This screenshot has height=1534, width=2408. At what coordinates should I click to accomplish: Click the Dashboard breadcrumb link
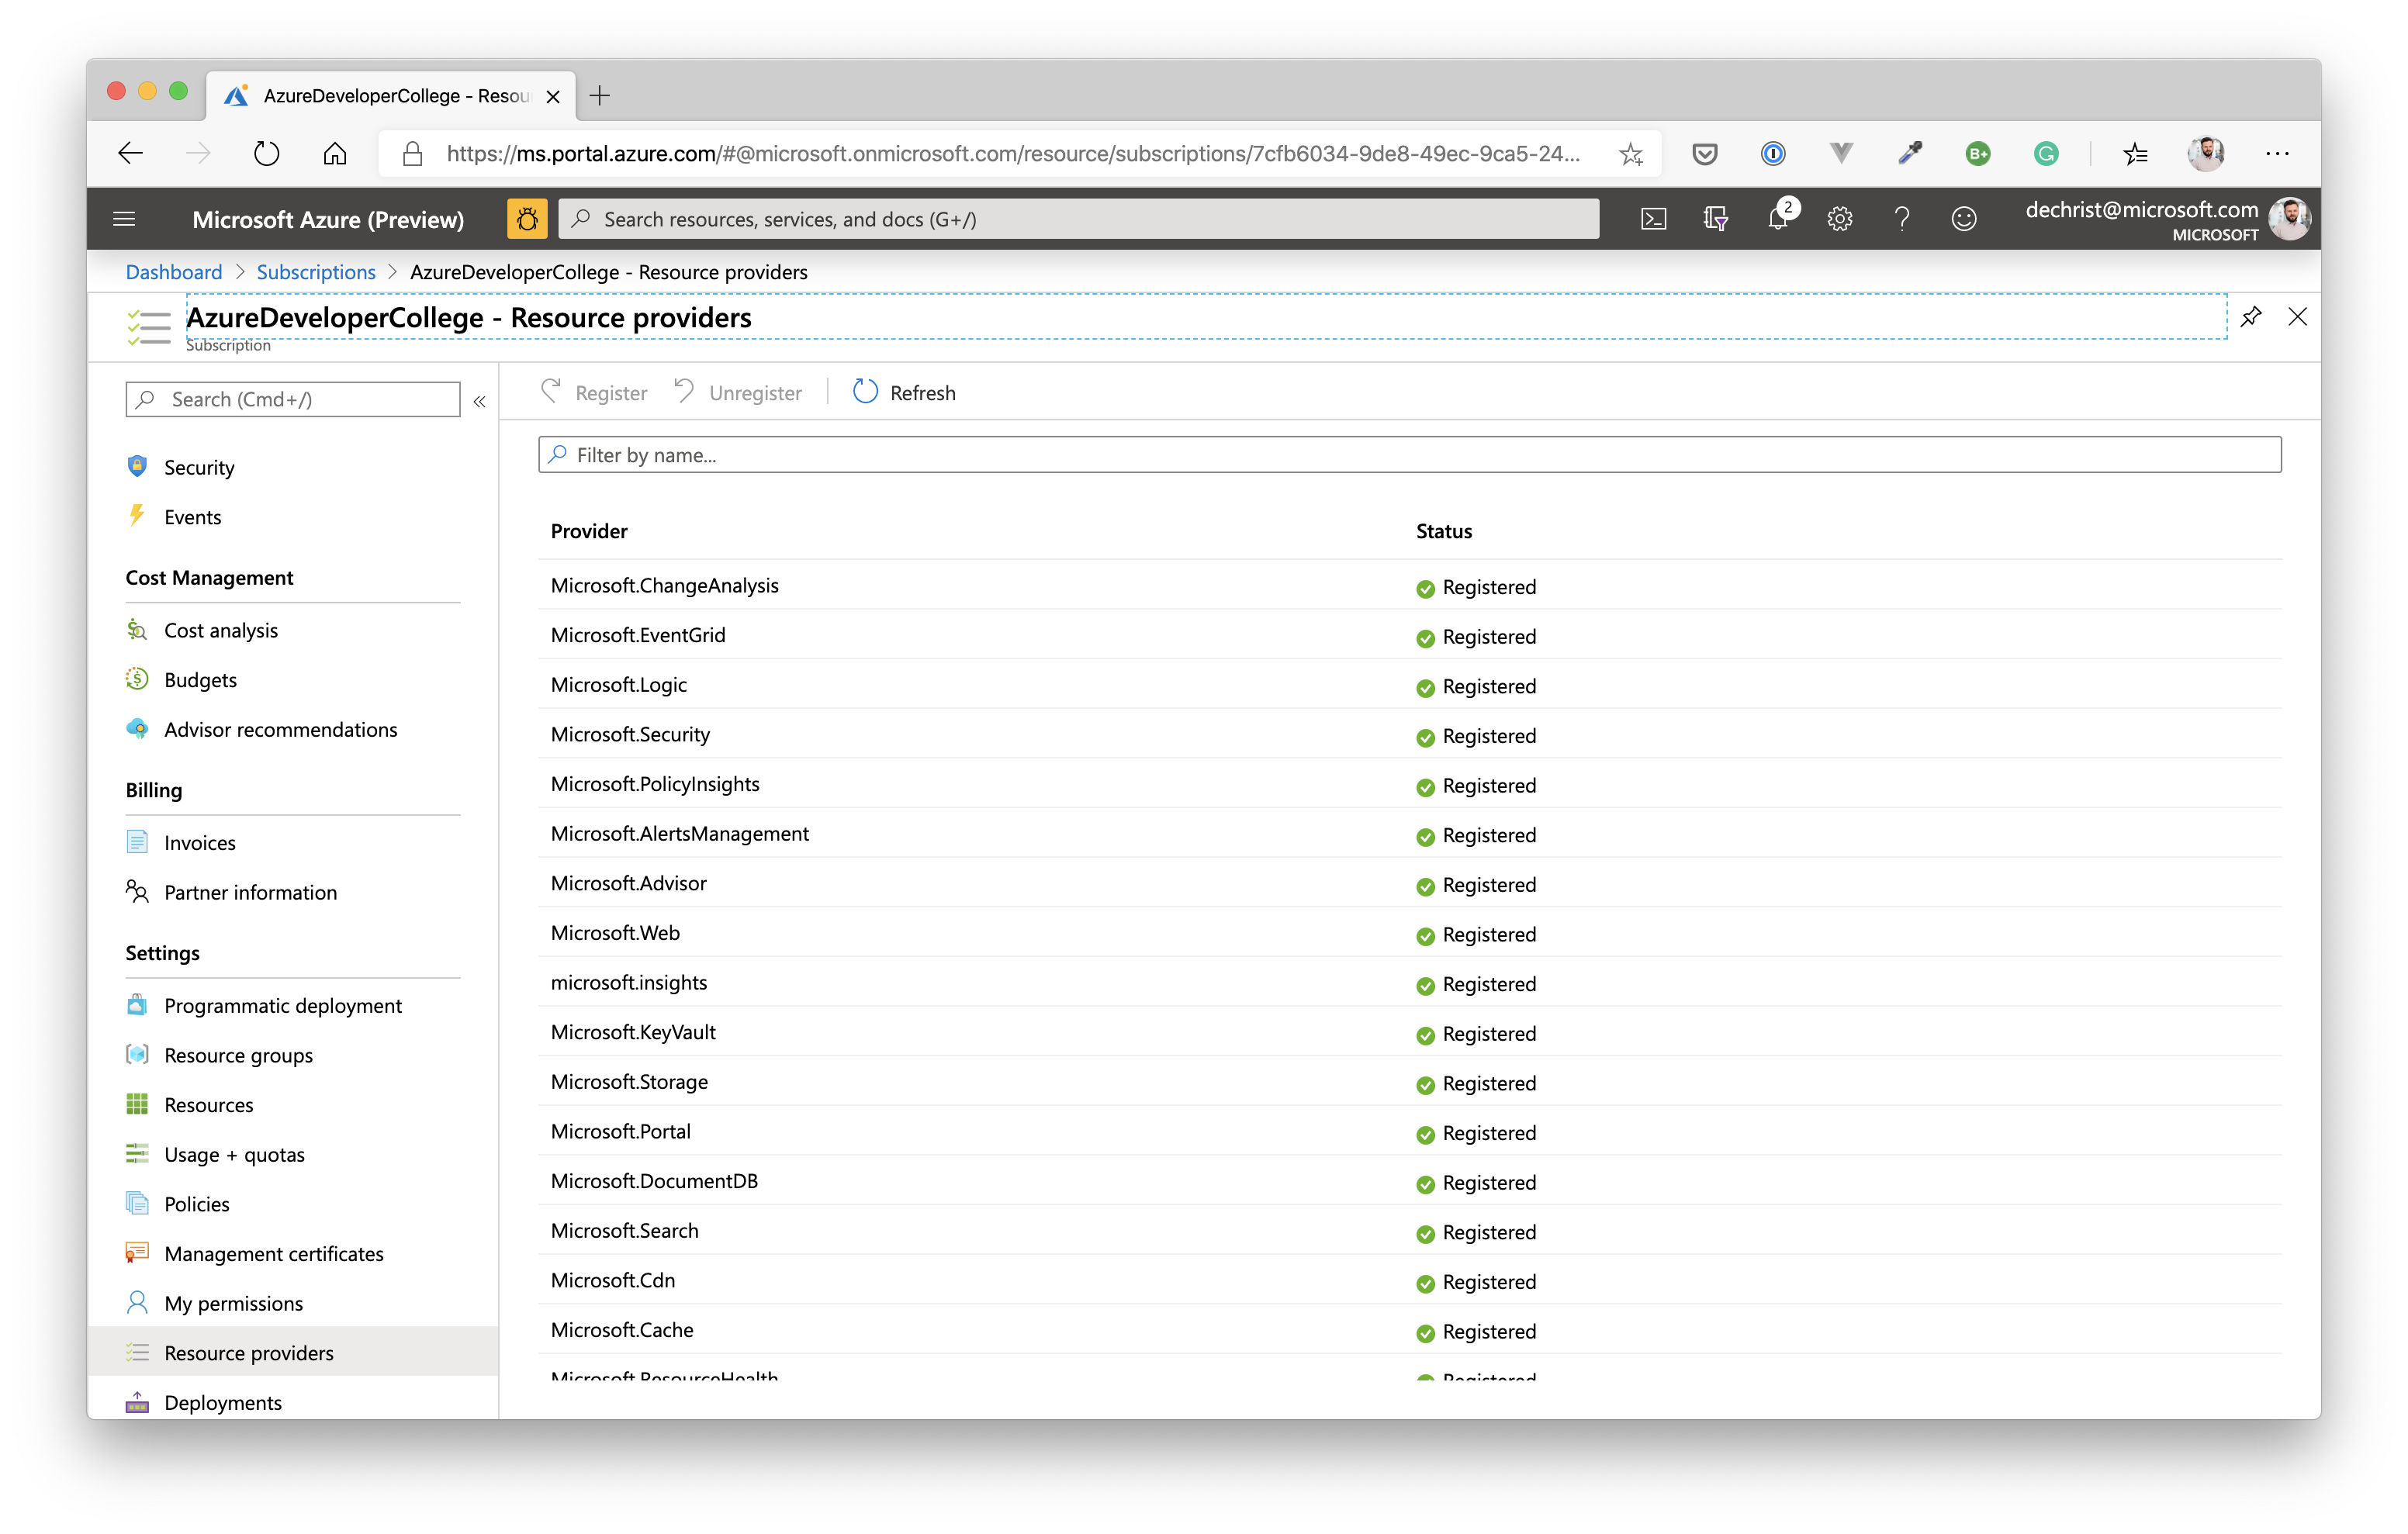coord(174,272)
